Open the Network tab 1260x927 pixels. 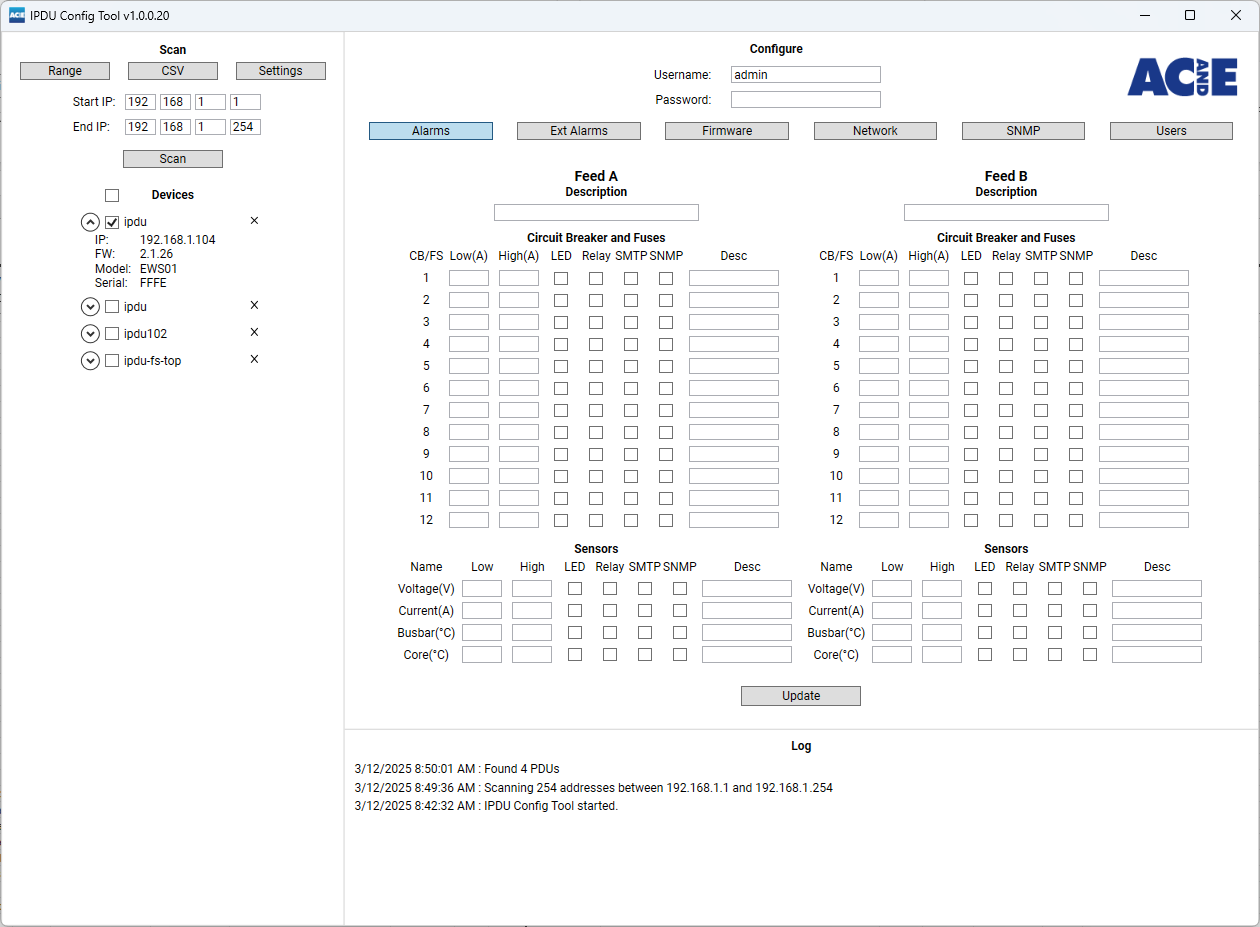pos(875,131)
